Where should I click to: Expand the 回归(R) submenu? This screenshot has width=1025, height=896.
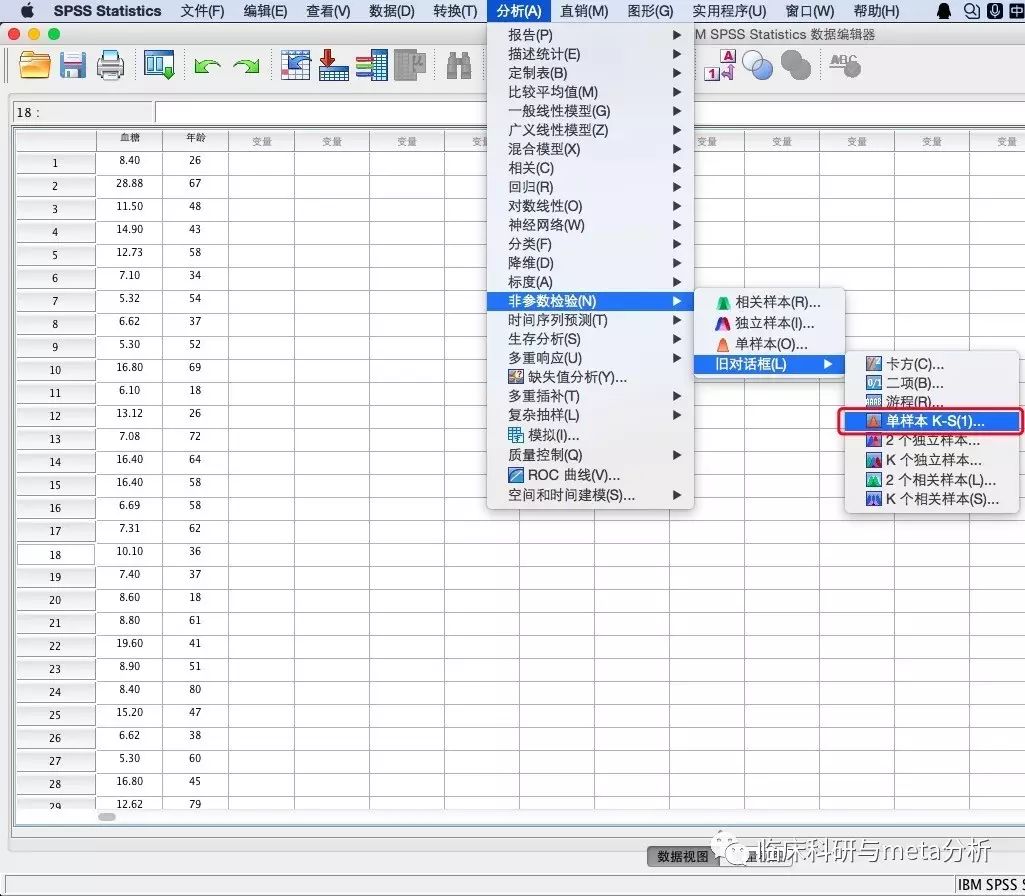[x=590, y=187]
